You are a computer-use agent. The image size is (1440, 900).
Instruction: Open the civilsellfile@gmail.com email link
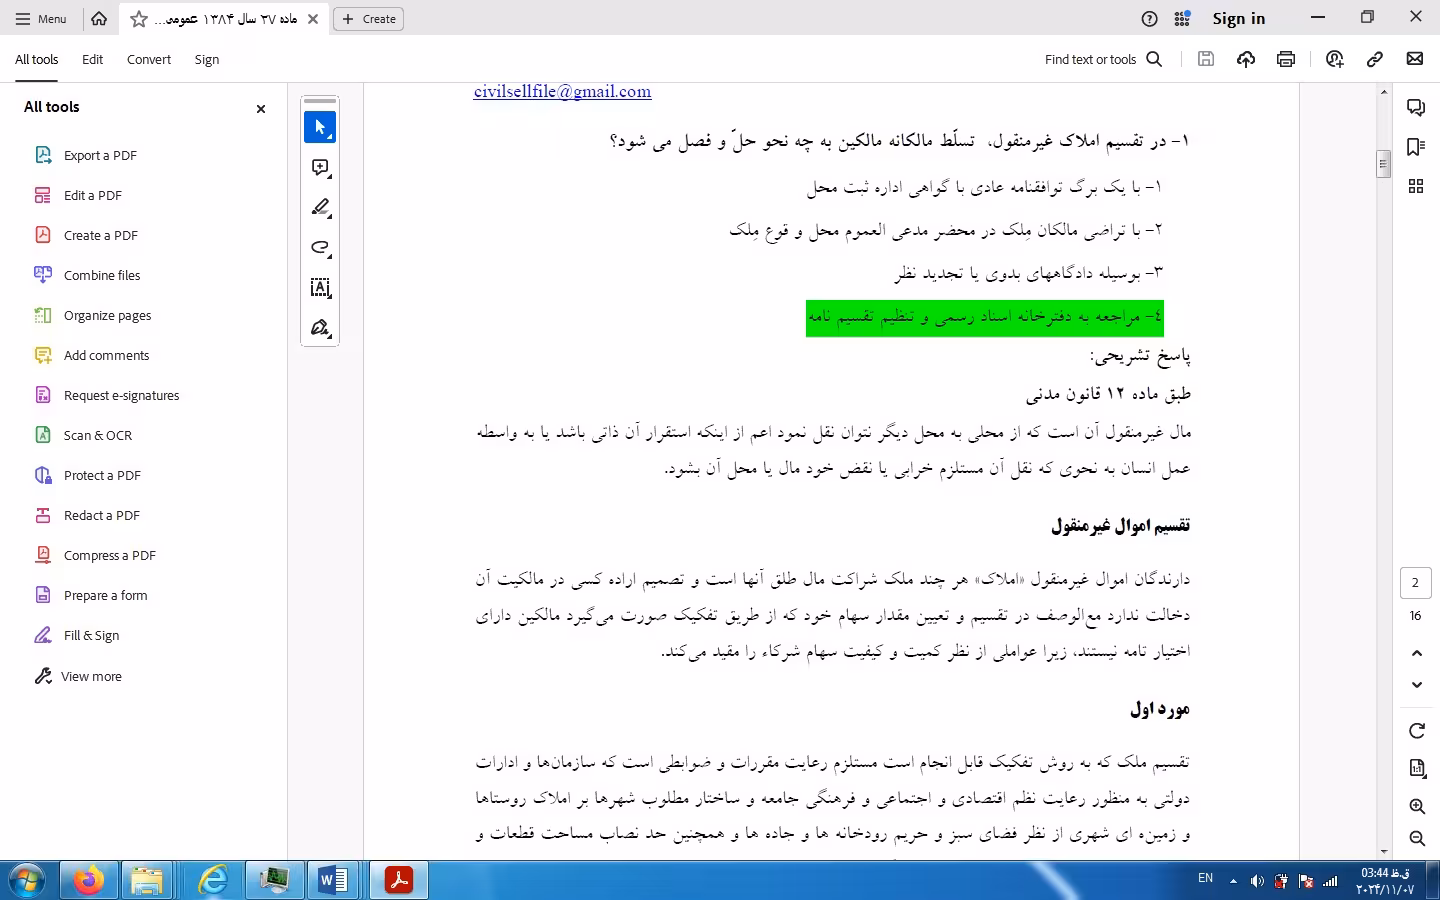pyautogui.click(x=562, y=92)
